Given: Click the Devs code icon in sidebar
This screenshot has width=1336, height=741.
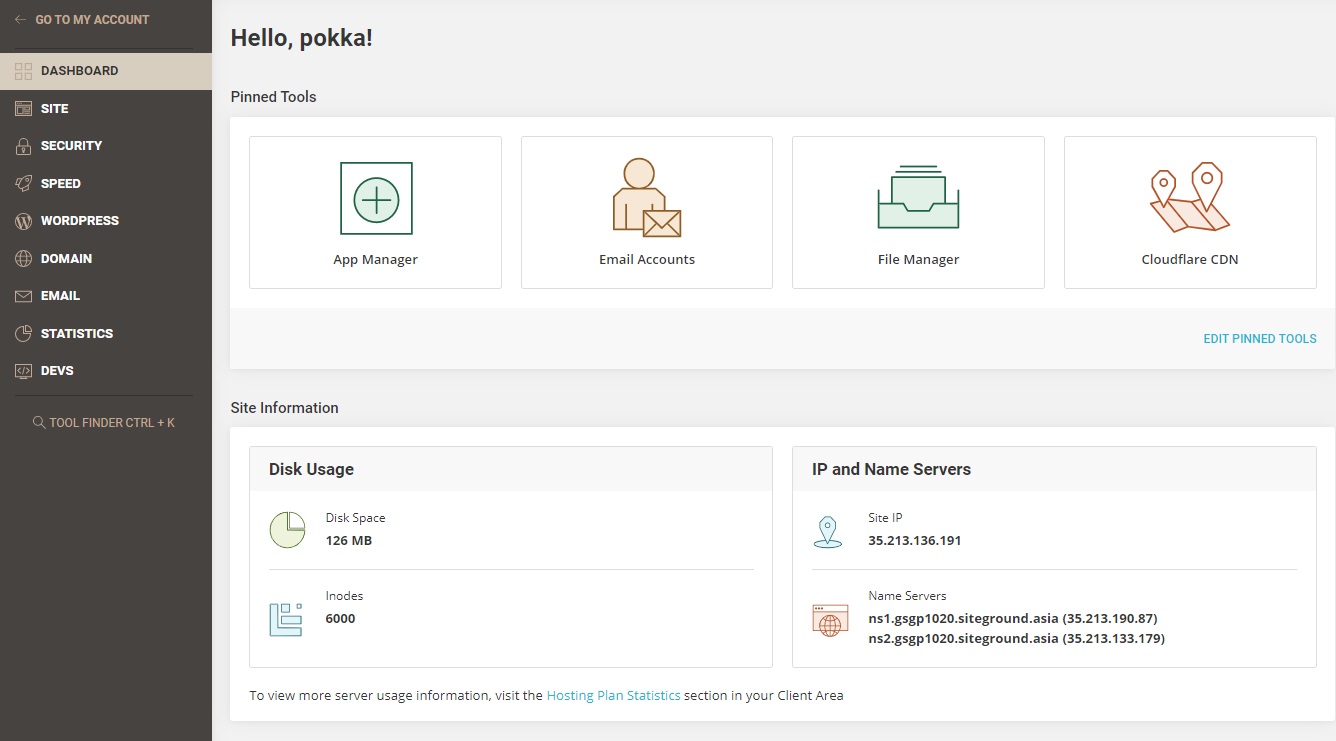Looking at the screenshot, I should pos(24,371).
